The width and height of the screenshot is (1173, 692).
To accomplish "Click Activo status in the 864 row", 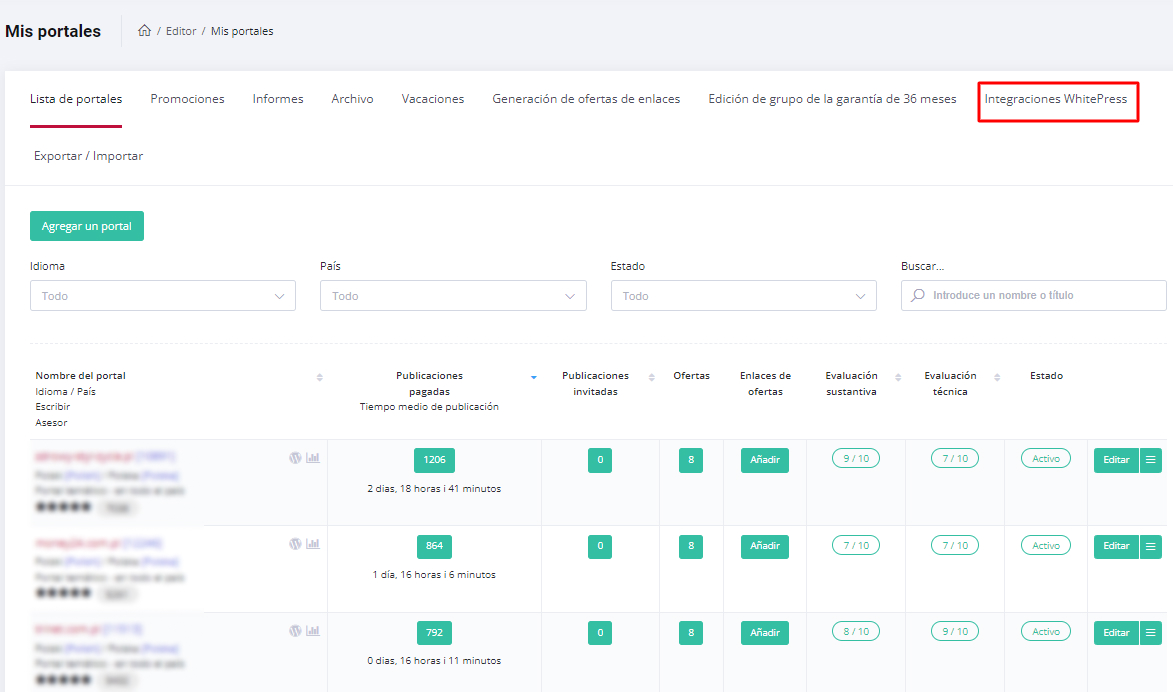I will tap(1046, 545).
